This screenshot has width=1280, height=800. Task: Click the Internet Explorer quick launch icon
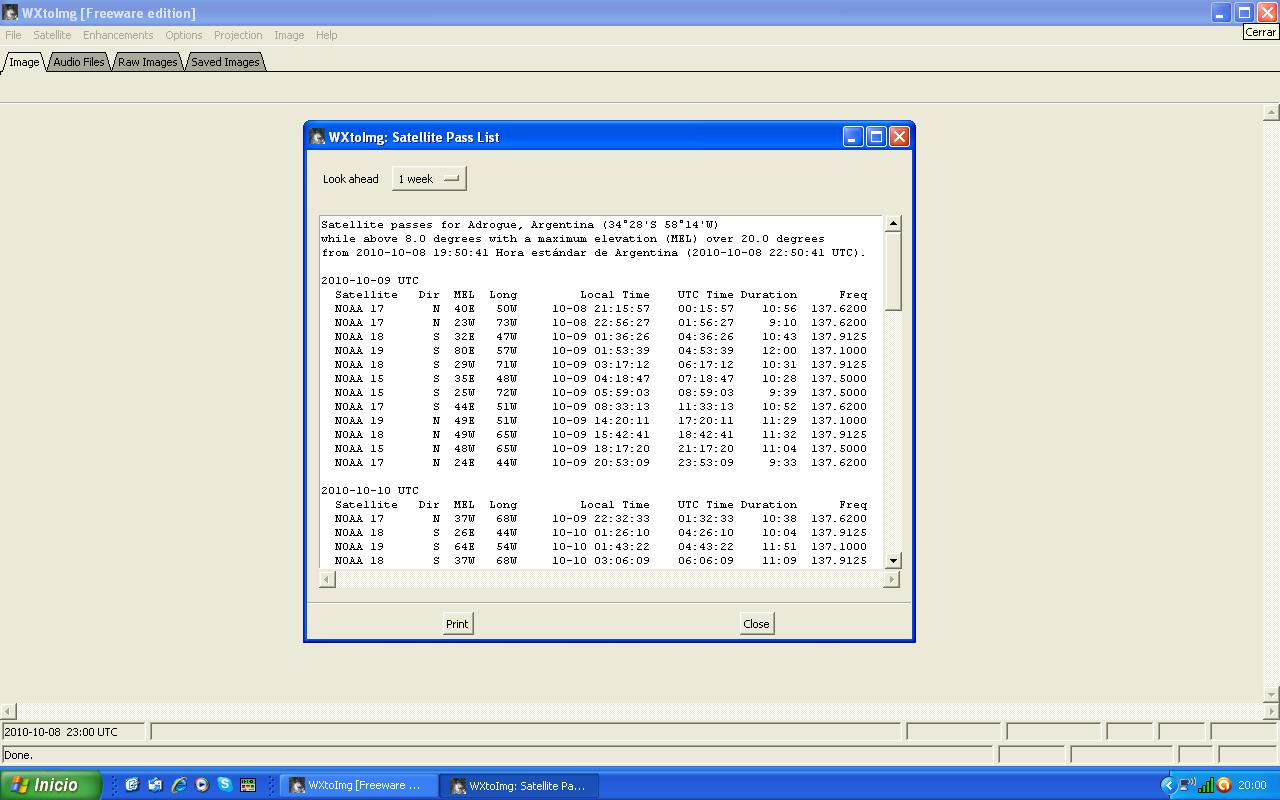179,785
